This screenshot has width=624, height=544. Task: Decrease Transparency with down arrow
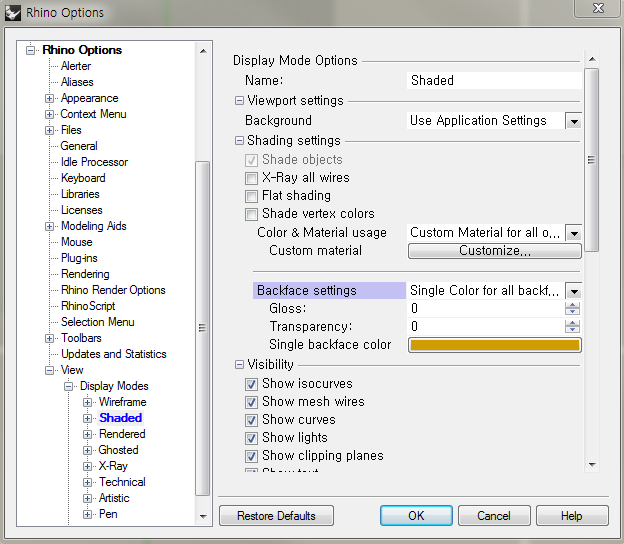point(572,330)
